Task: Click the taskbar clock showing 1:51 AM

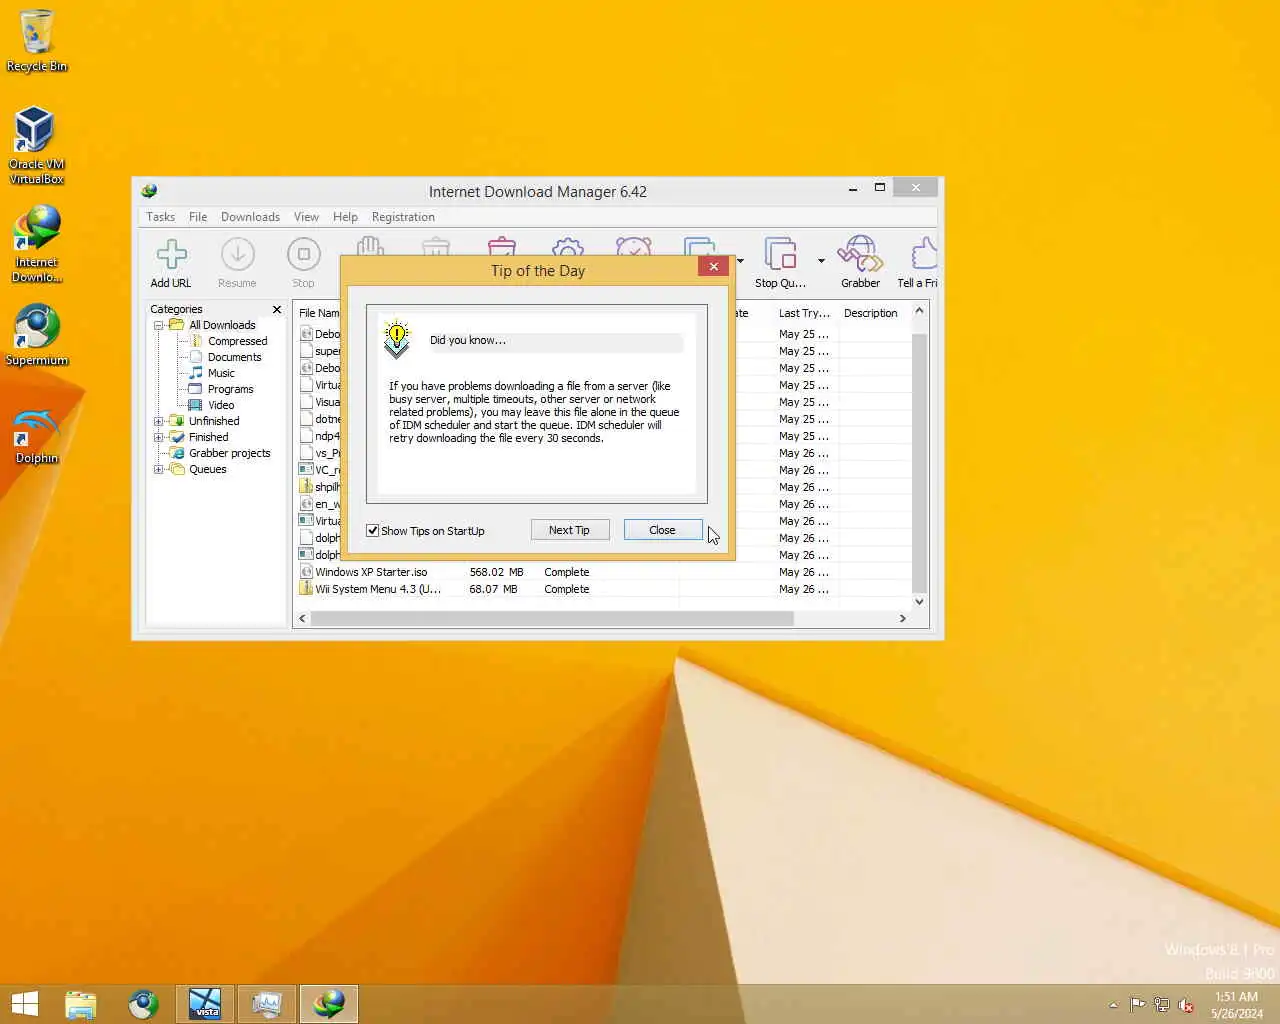Action: point(1236,1005)
